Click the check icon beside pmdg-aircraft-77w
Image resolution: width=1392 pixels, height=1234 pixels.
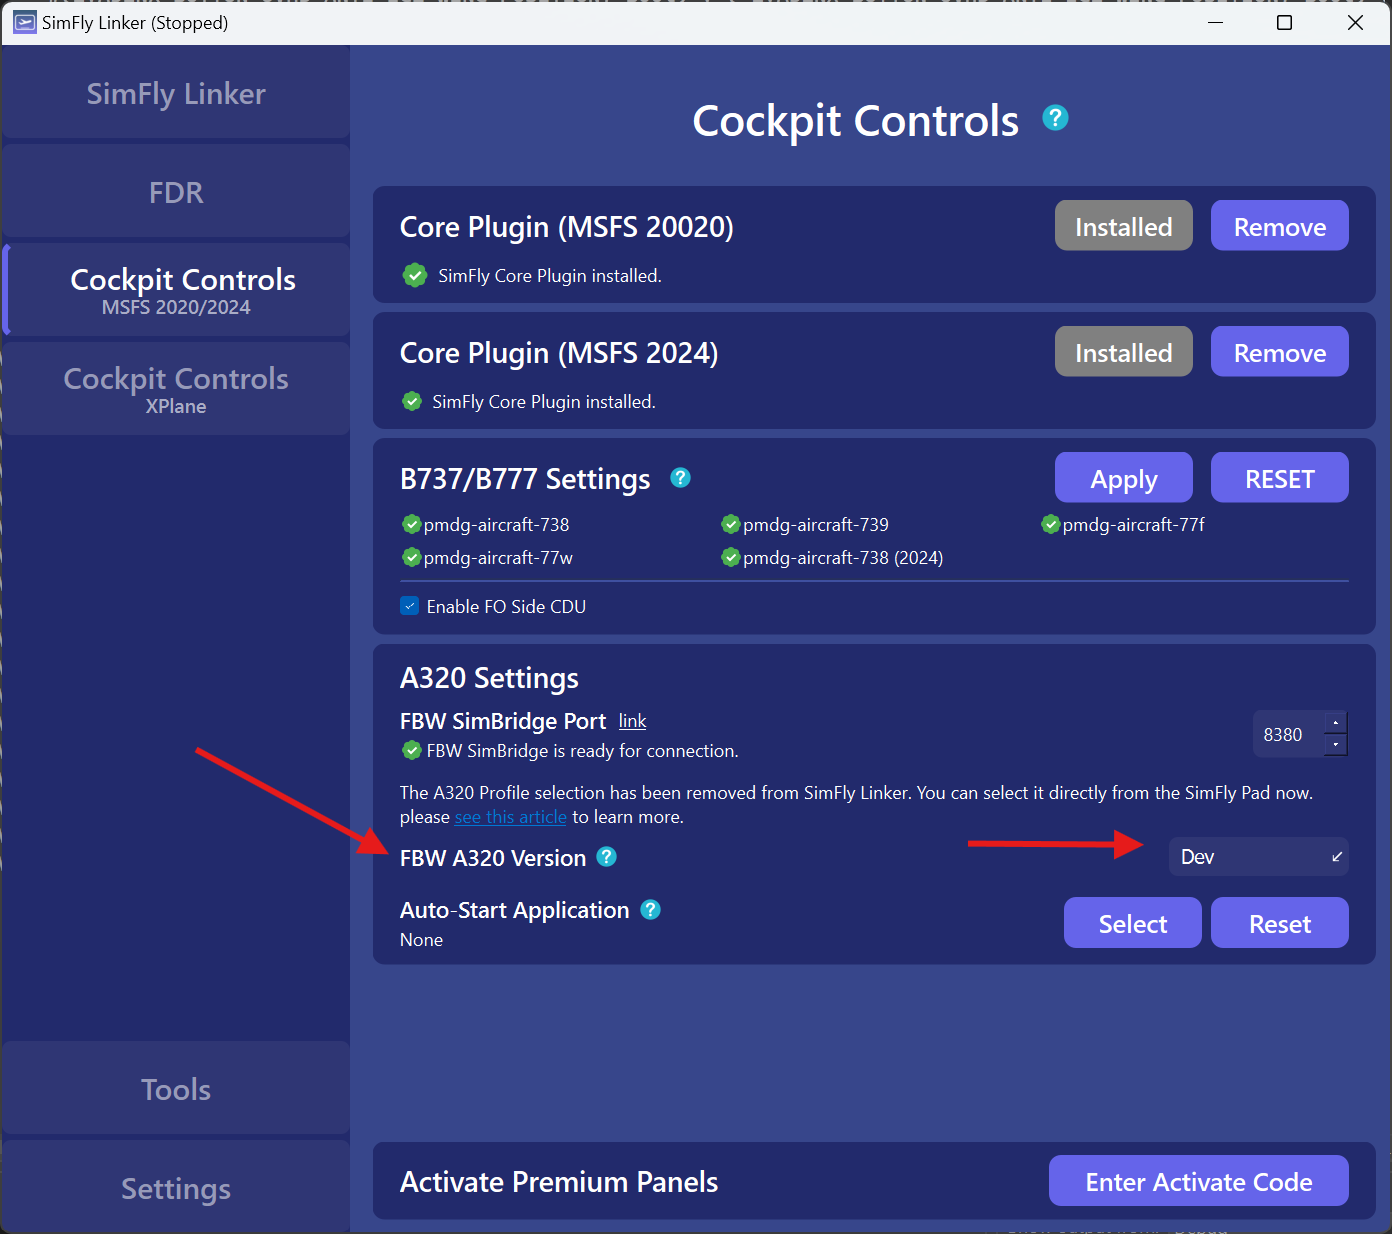(x=411, y=557)
